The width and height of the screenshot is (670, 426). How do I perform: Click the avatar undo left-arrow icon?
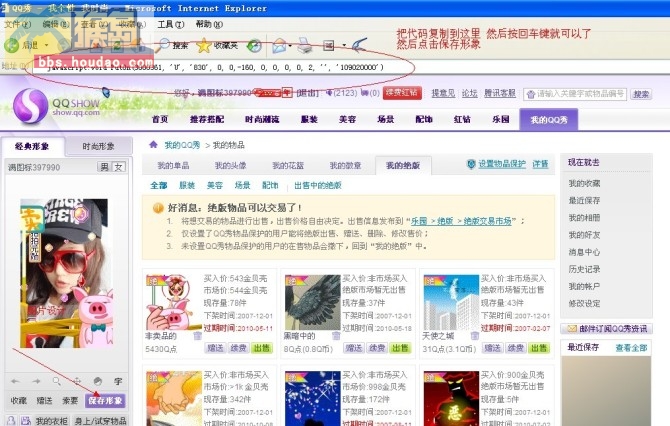coord(15,381)
